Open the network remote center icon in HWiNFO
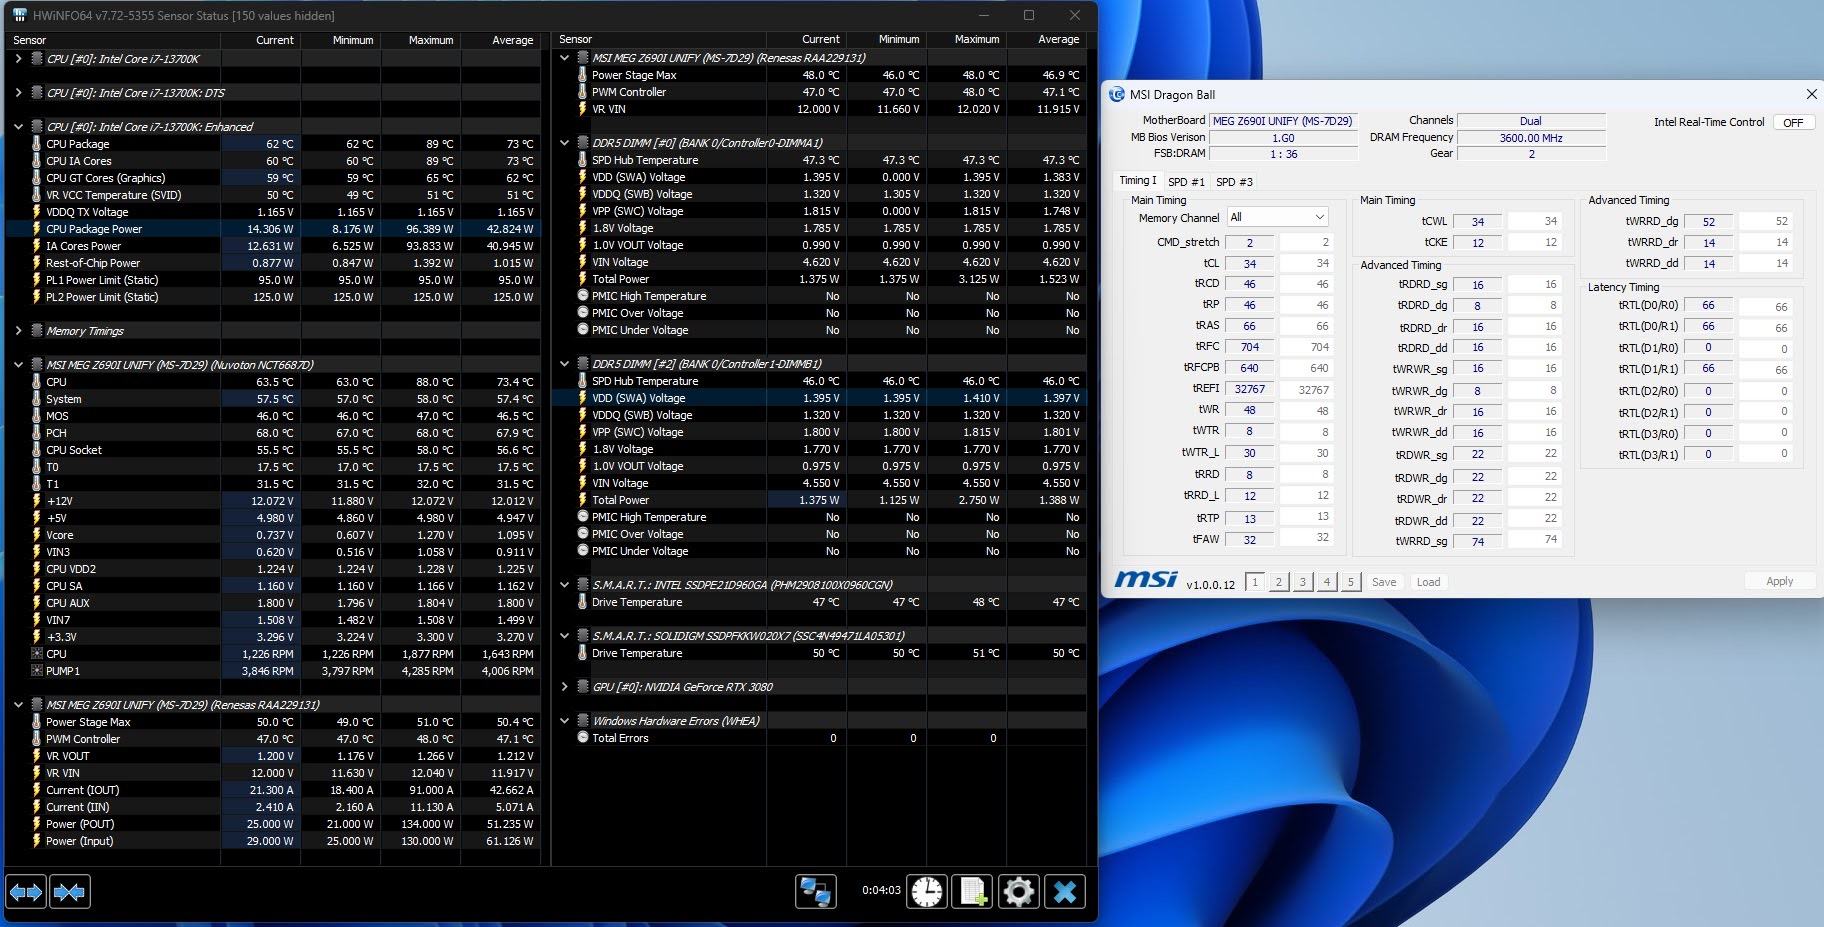The image size is (1824, 927). (815, 891)
